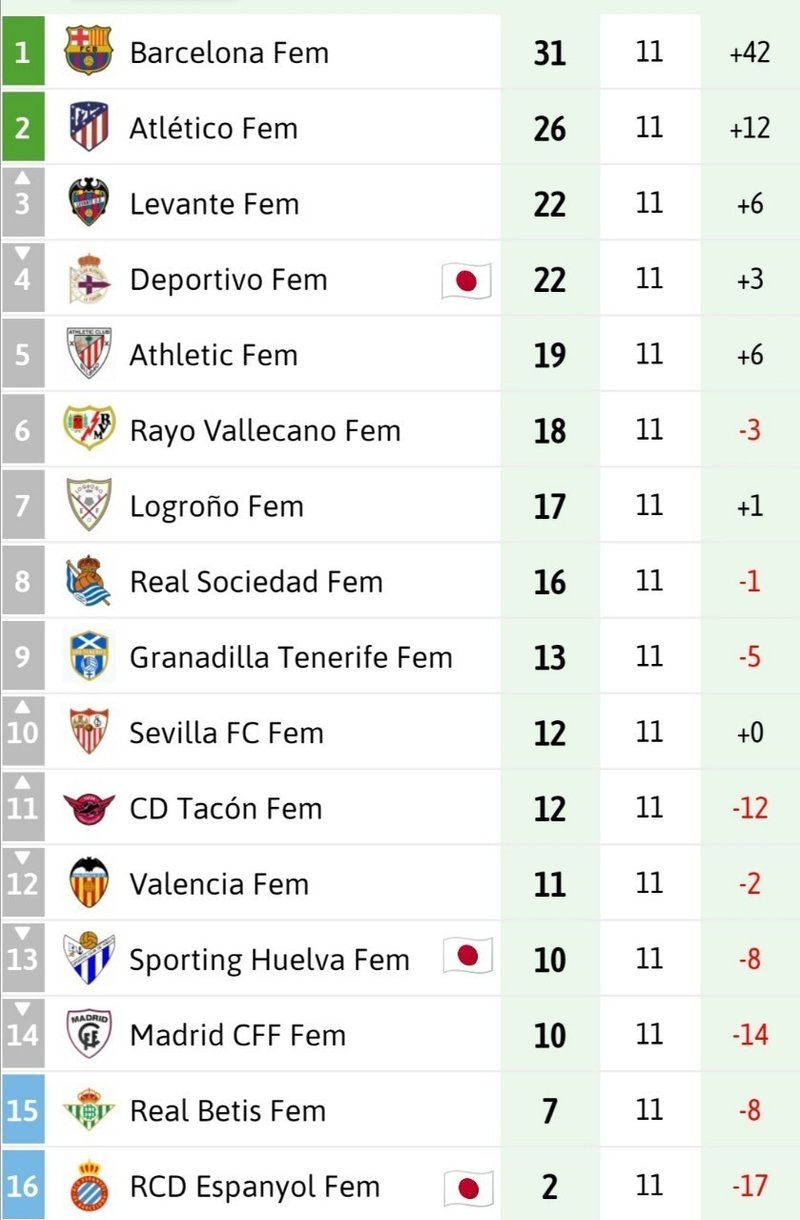This screenshot has height=1220, width=800.
Task: Open the Sevilla FC Fem team link
Action: (x=227, y=733)
